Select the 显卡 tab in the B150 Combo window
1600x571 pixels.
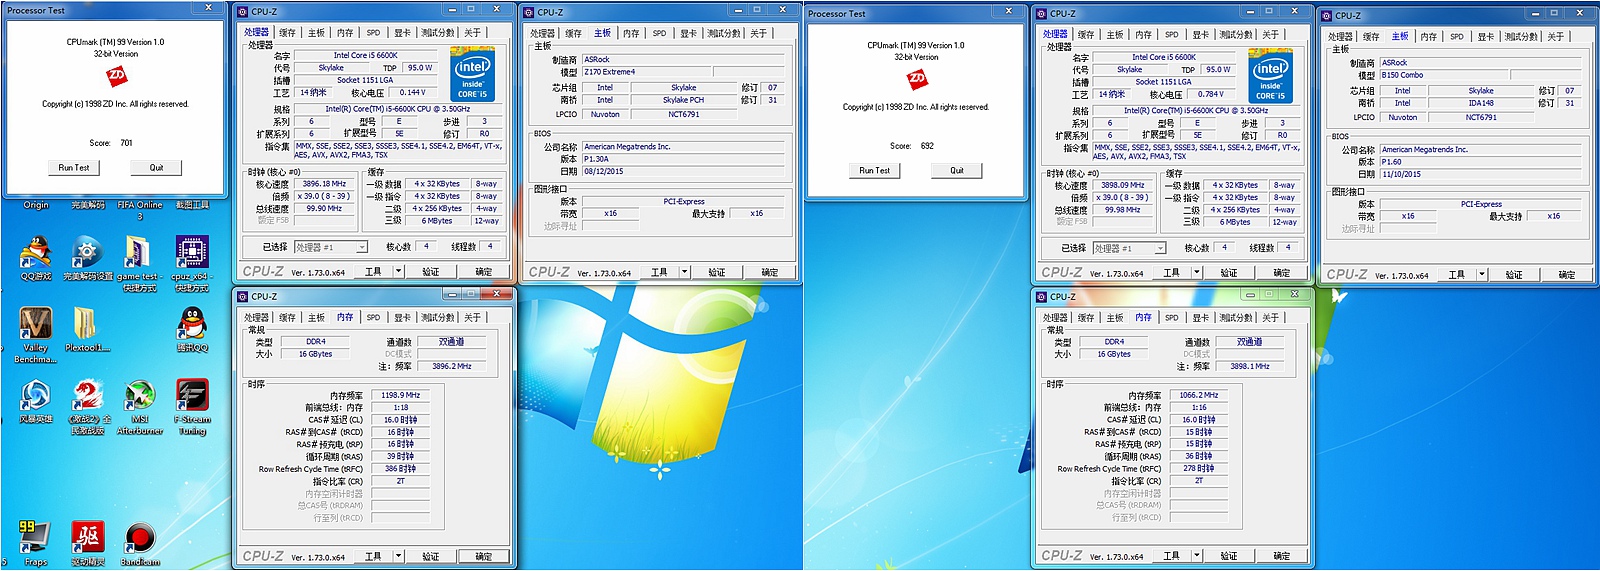pyautogui.click(x=1486, y=36)
